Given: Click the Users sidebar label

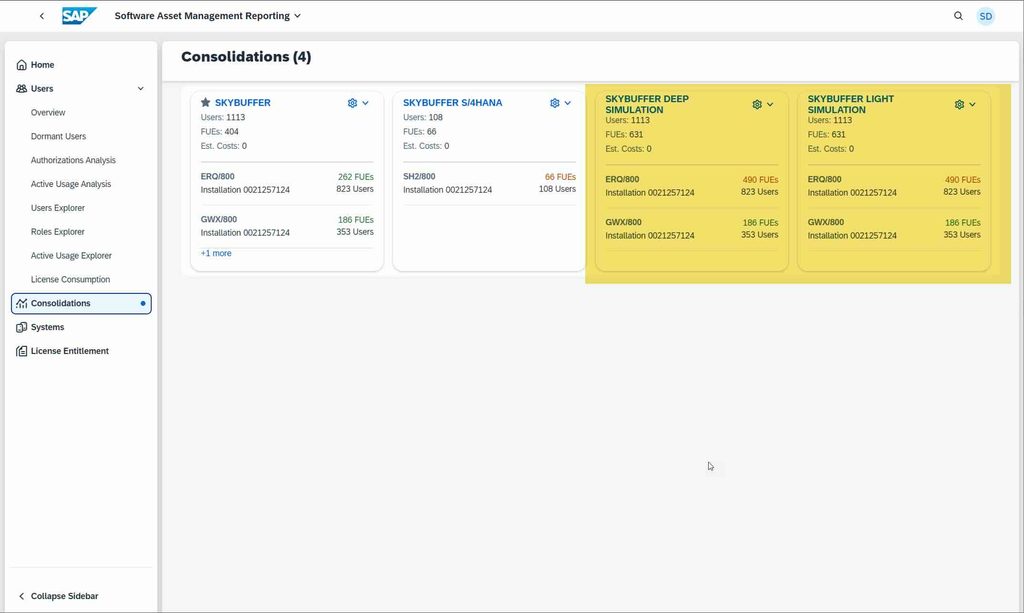Looking at the screenshot, I should click(x=42, y=88).
